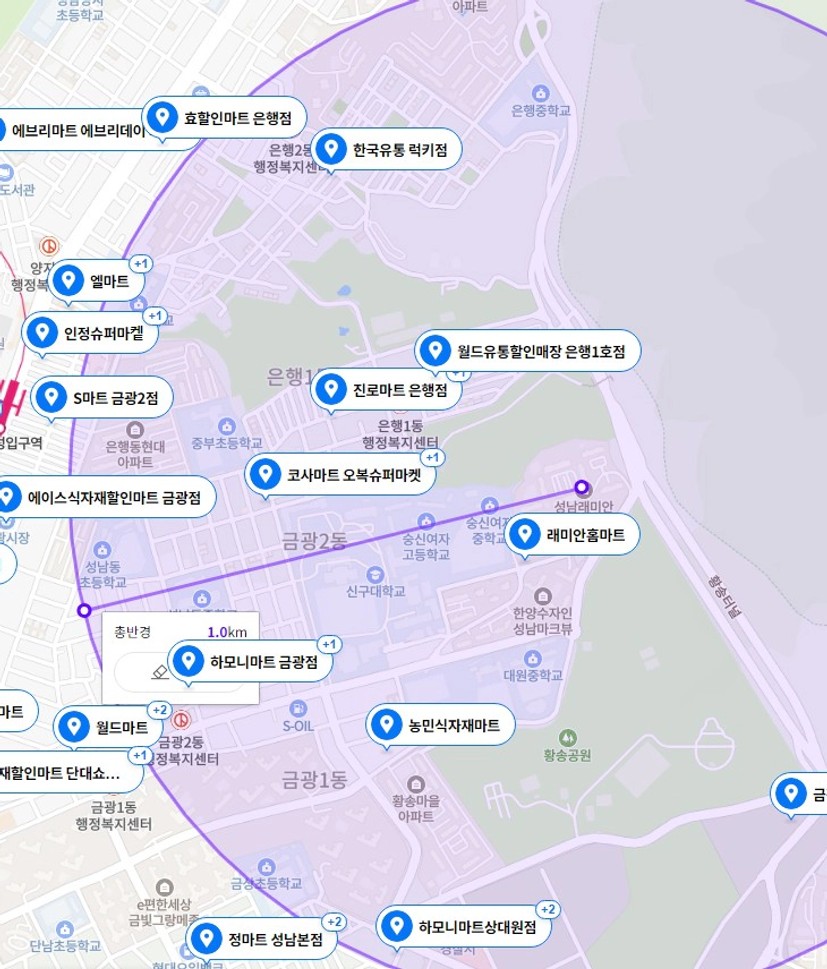Click the 금광1동 행정복지센터 label
827x969 pixels.
point(113,815)
